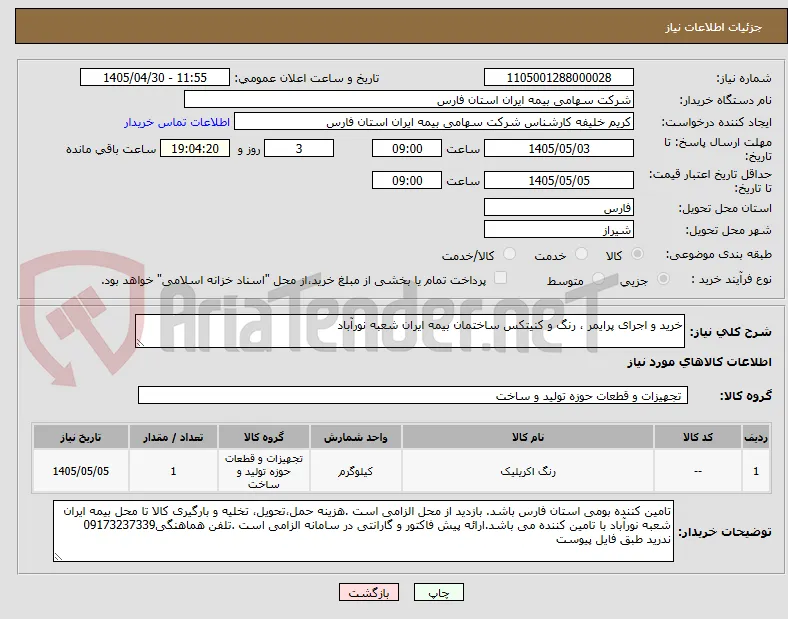Grab the resize handle of description text area

pyautogui.click(x=140, y=343)
